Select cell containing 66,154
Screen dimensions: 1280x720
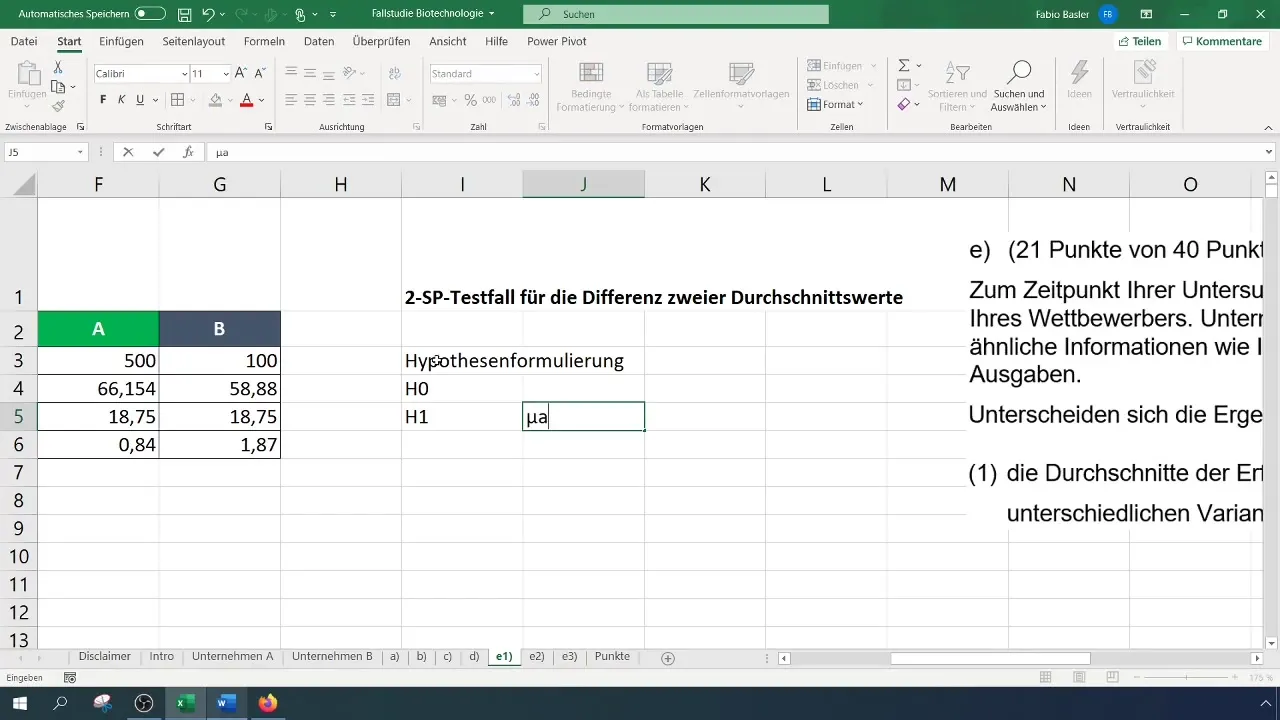coord(98,389)
